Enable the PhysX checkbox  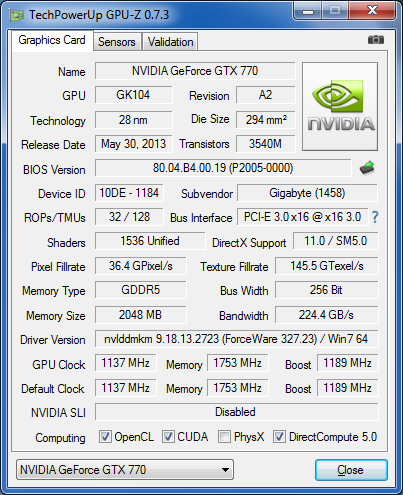pos(224,436)
